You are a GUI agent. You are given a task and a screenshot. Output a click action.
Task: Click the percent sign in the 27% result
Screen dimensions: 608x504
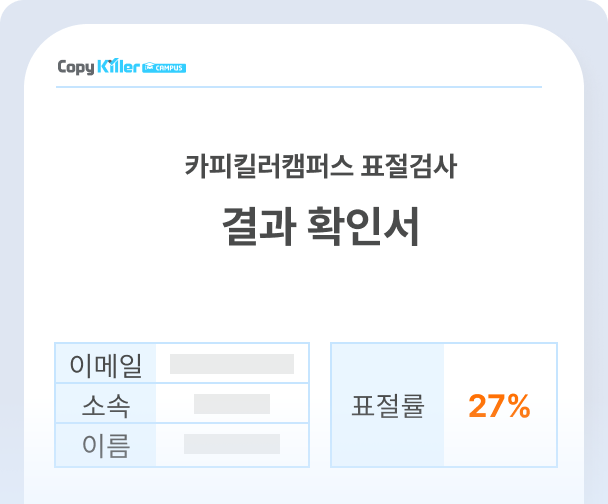click(517, 406)
